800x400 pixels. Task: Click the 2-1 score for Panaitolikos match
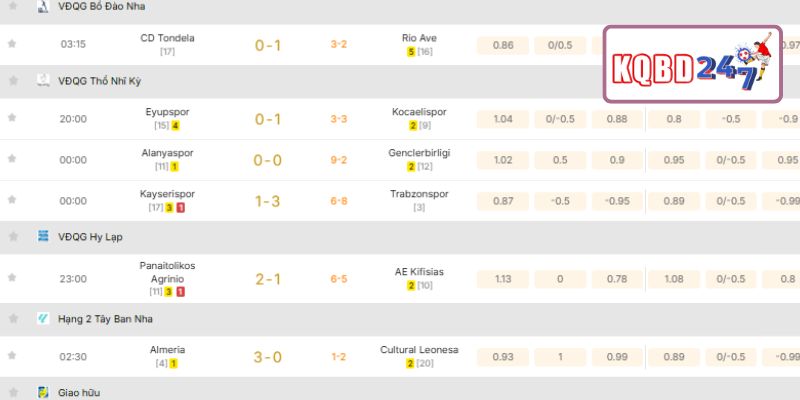[268, 279]
